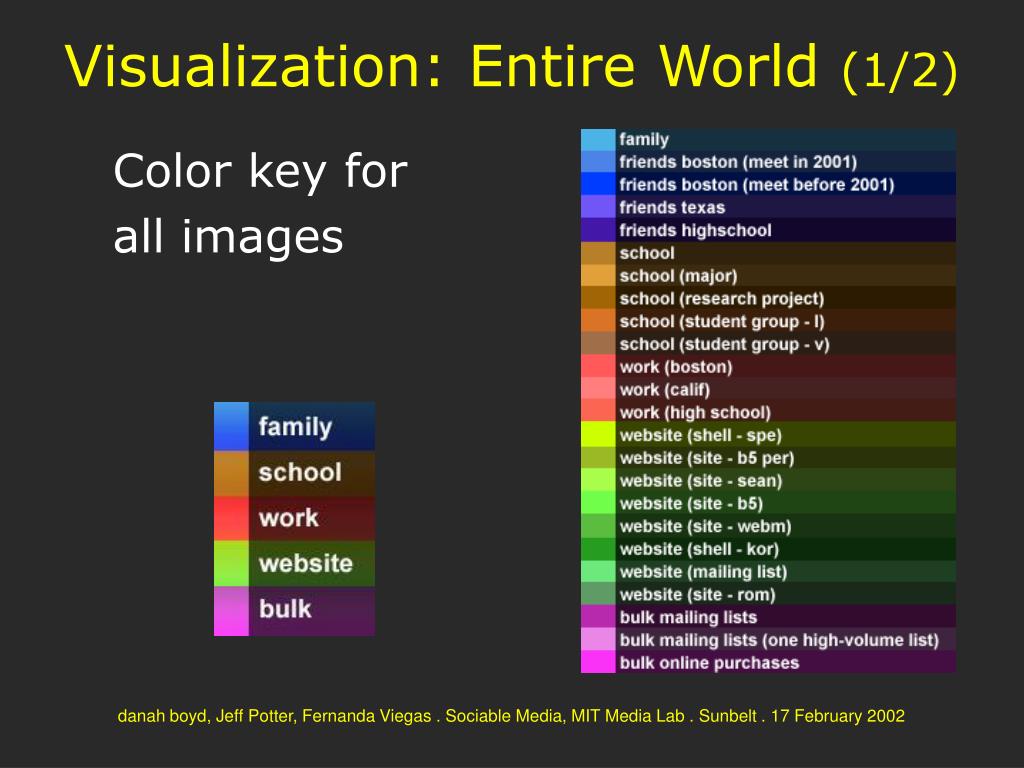Viewport: 1024px width, 768px height.
Task: Click the purple swatch next to friends texas
Action: tap(598, 208)
